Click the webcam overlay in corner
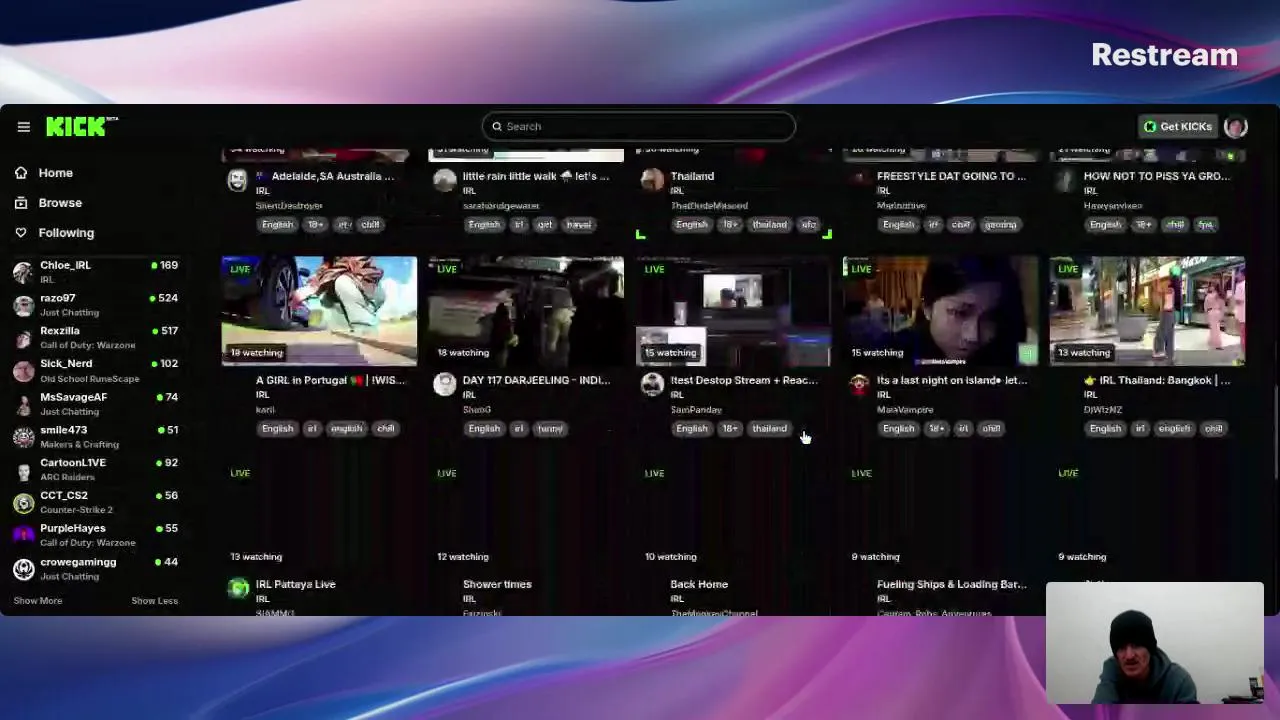1280x720 pixels. pos(1154,643)
